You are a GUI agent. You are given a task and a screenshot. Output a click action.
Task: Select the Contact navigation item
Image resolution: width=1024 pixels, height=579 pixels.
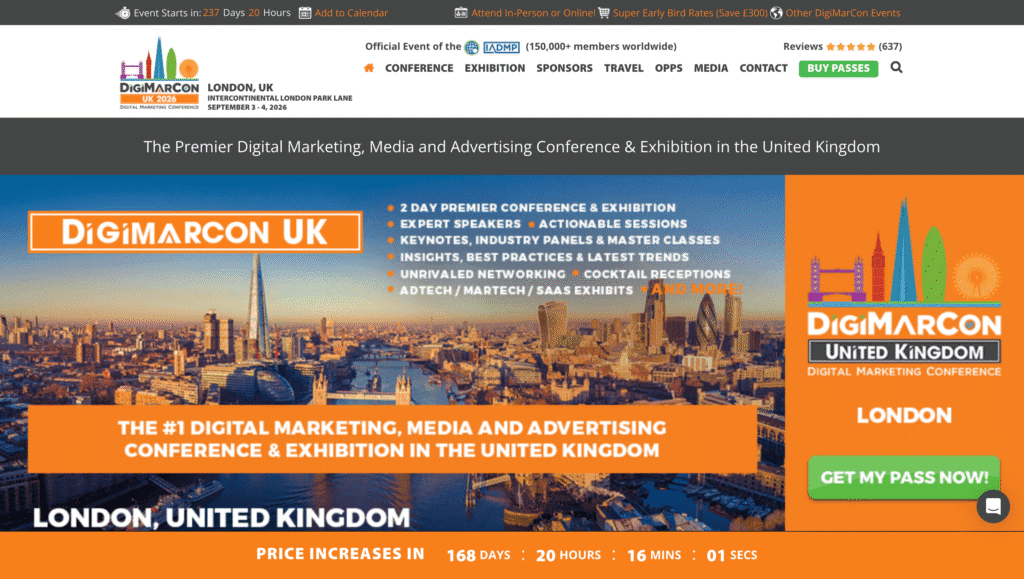(763, 68)
